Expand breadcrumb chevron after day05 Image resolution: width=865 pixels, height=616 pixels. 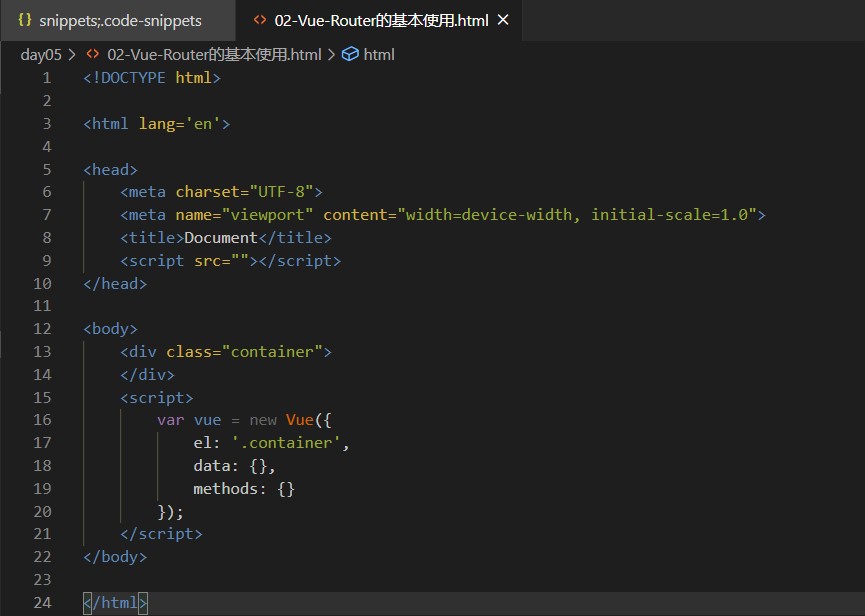72,55
